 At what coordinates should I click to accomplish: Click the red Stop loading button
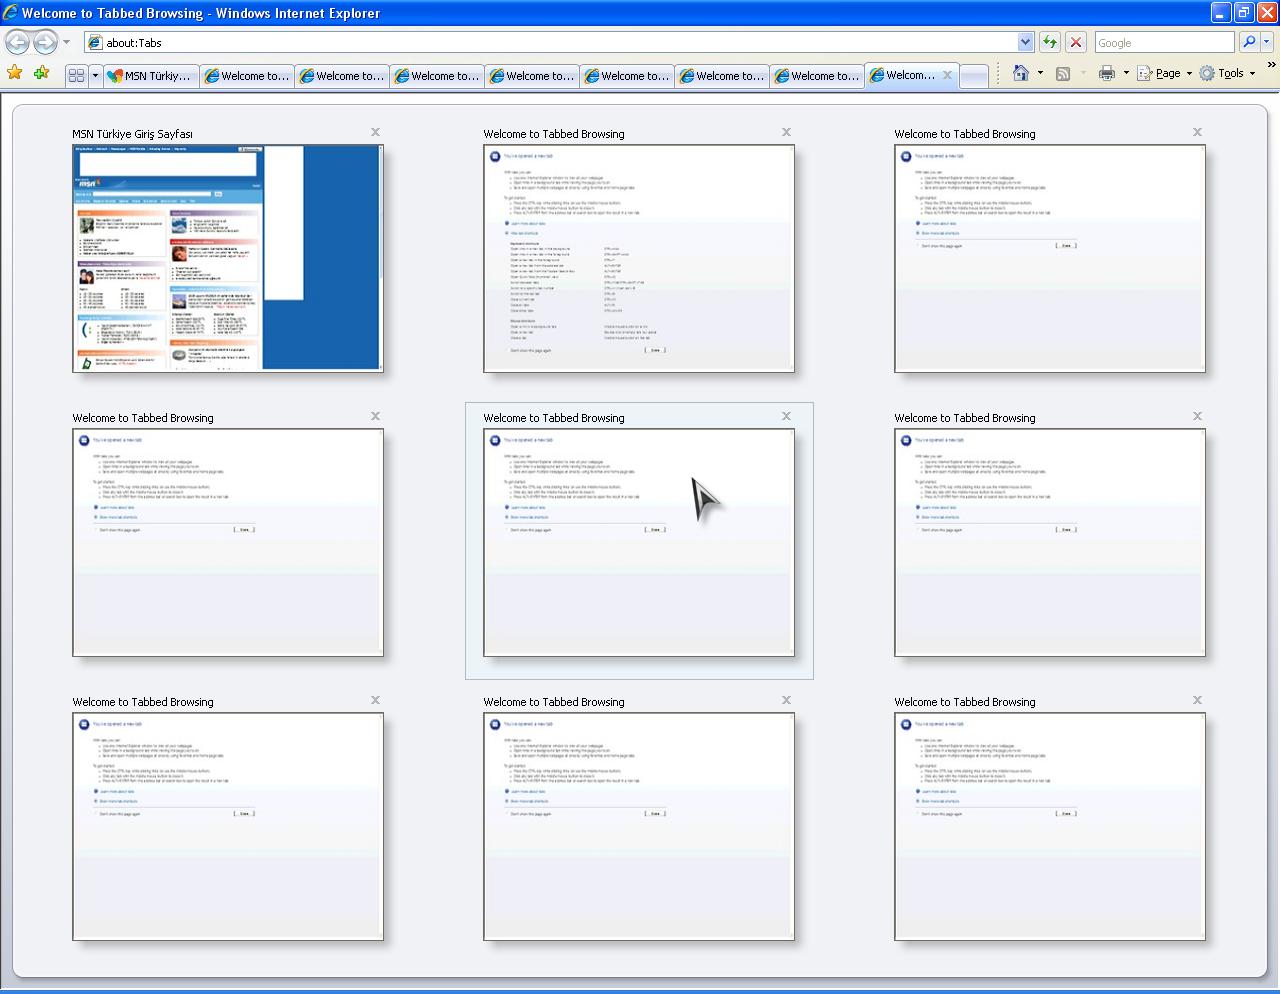(1076, 42)
